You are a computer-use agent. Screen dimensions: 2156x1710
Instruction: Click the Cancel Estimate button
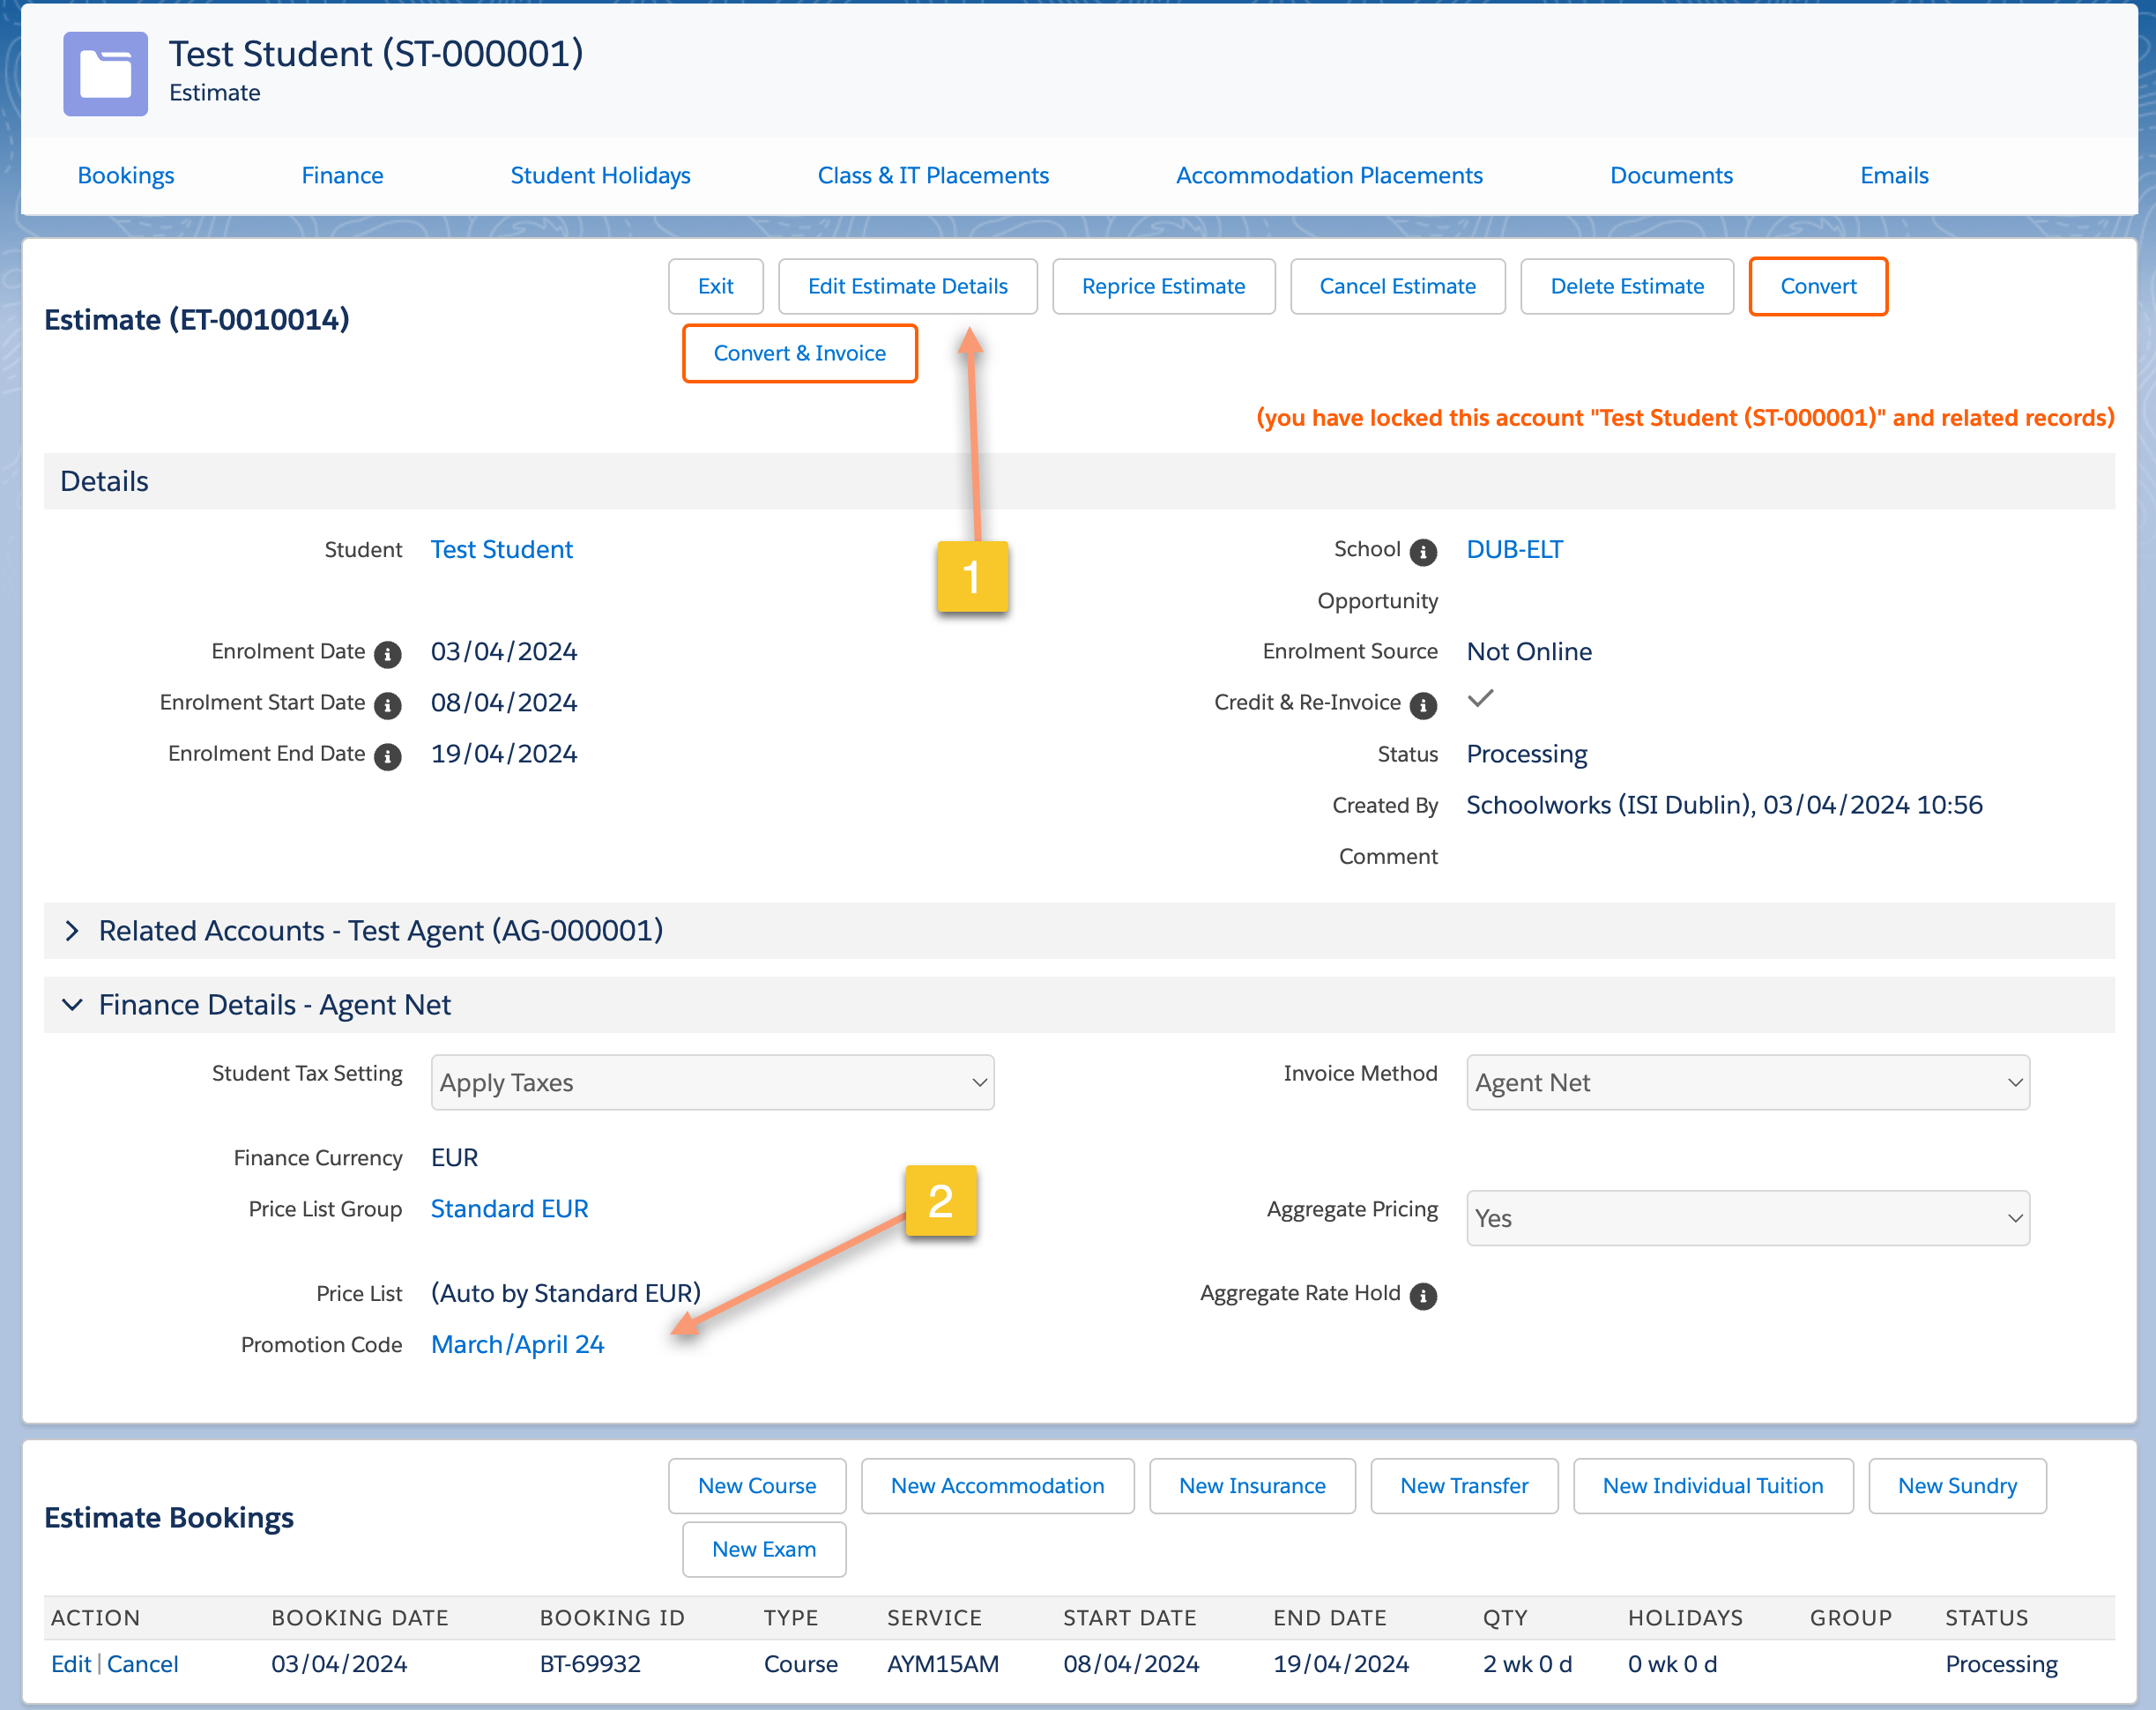pos(1398,286)
